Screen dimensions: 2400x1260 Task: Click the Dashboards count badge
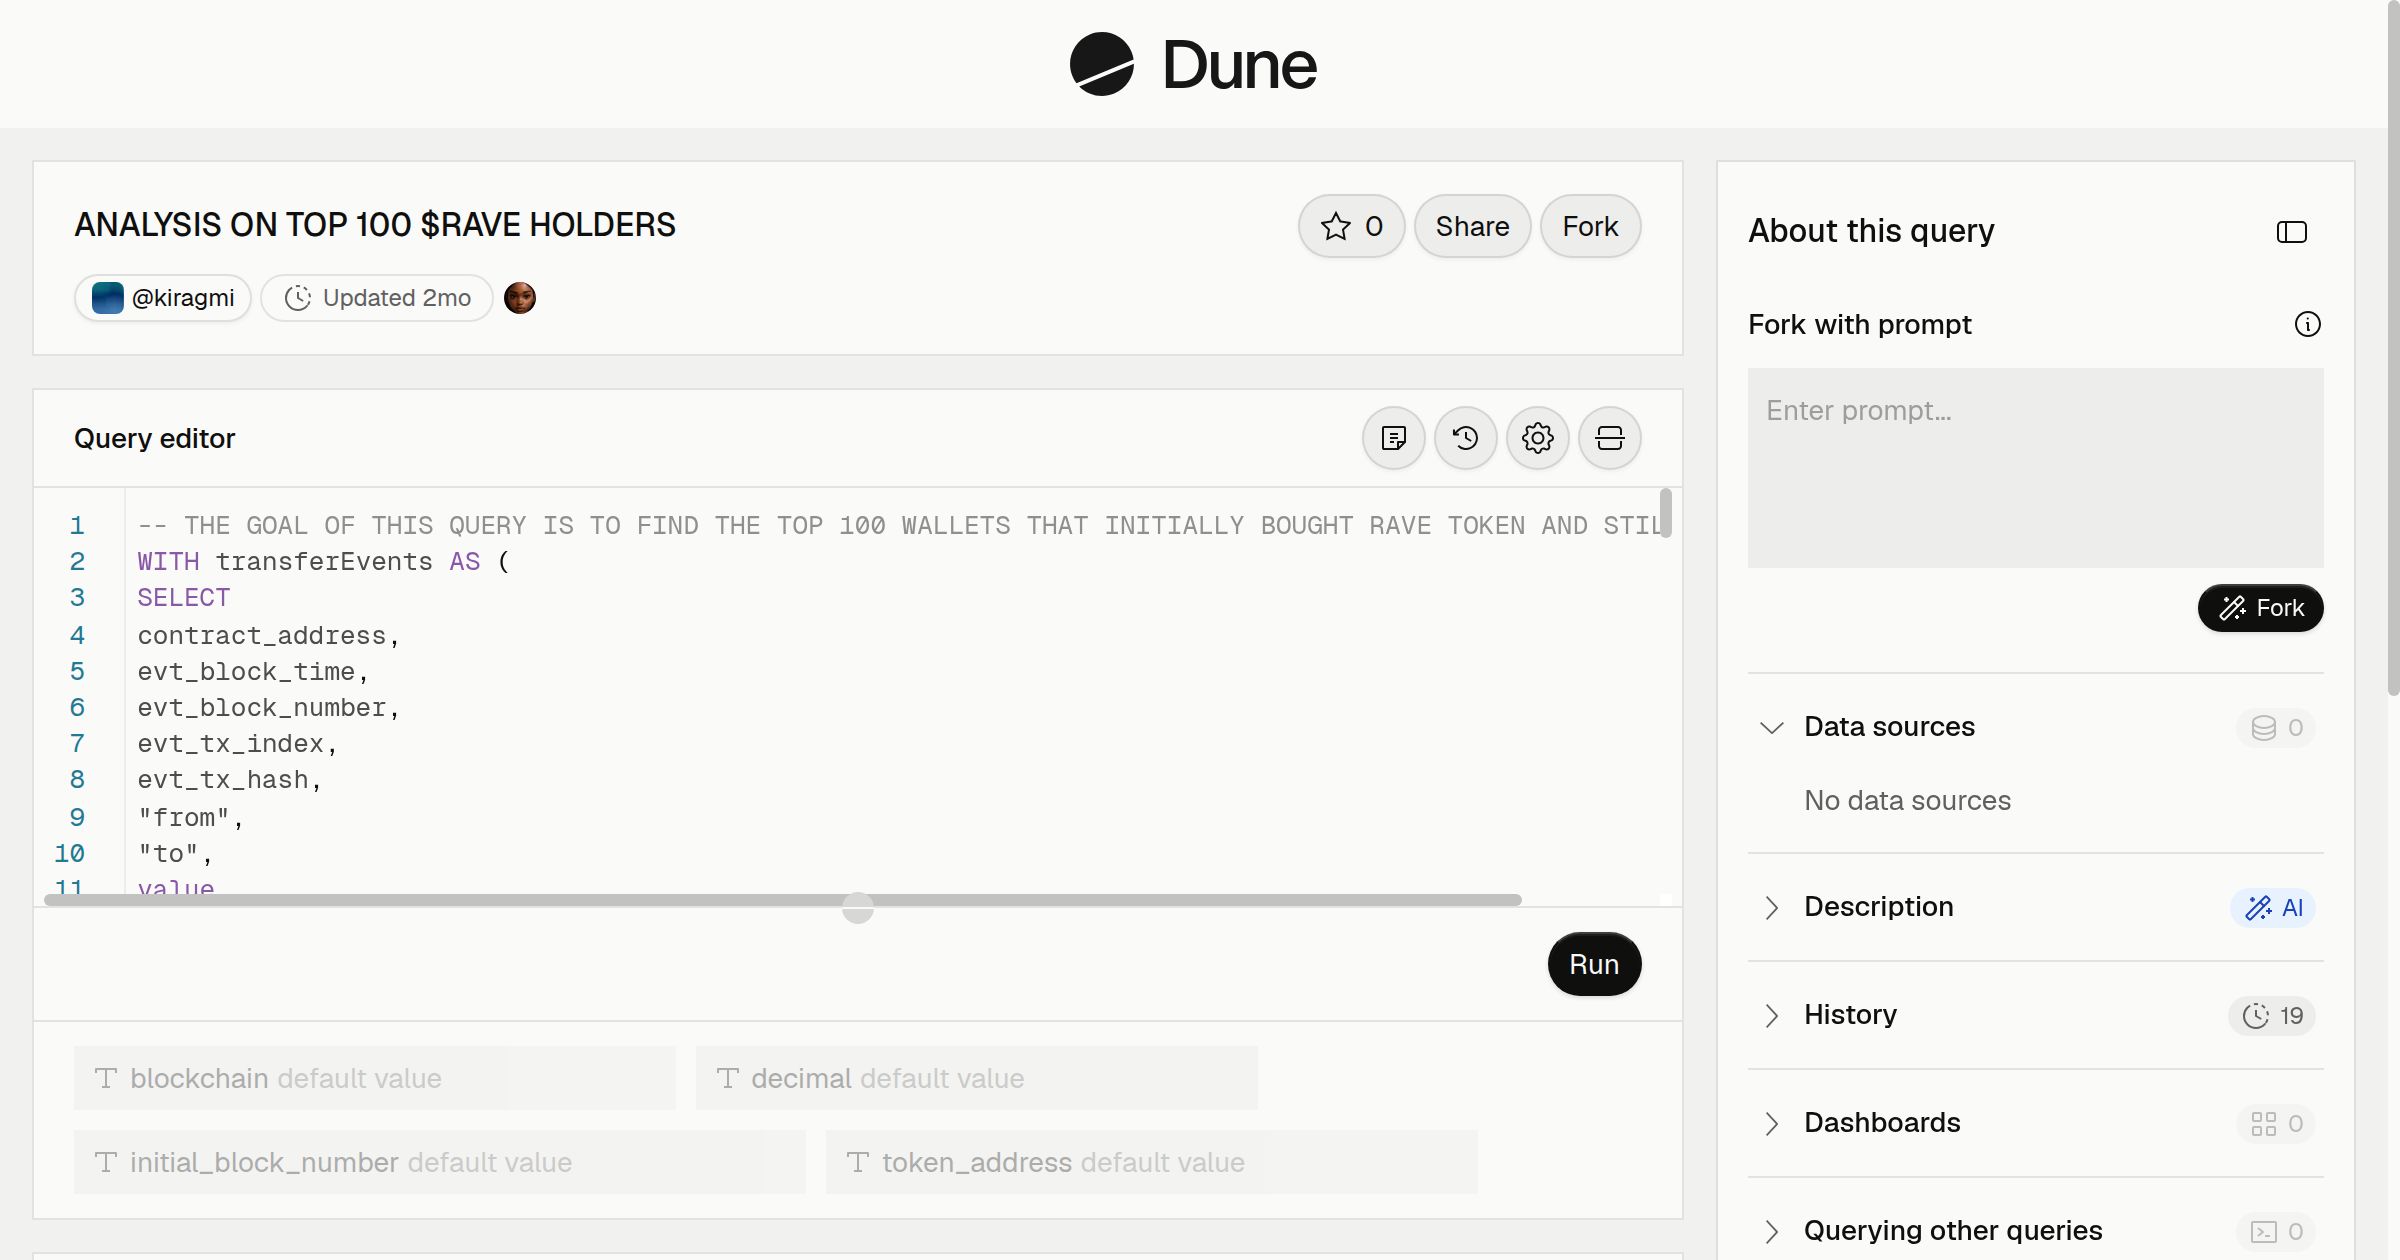(x=2276, y=1123)
